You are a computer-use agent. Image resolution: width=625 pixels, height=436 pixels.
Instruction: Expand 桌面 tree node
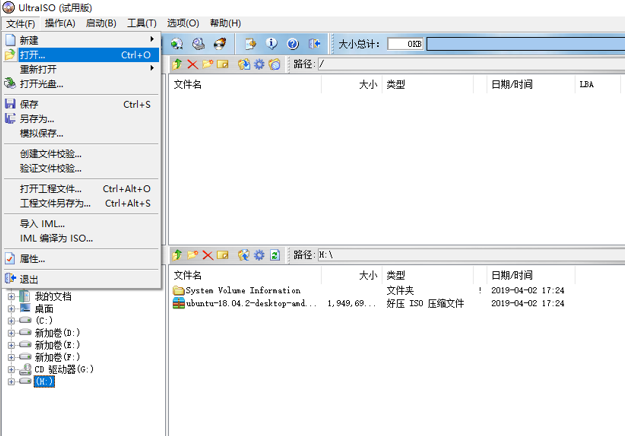point(11,308)
